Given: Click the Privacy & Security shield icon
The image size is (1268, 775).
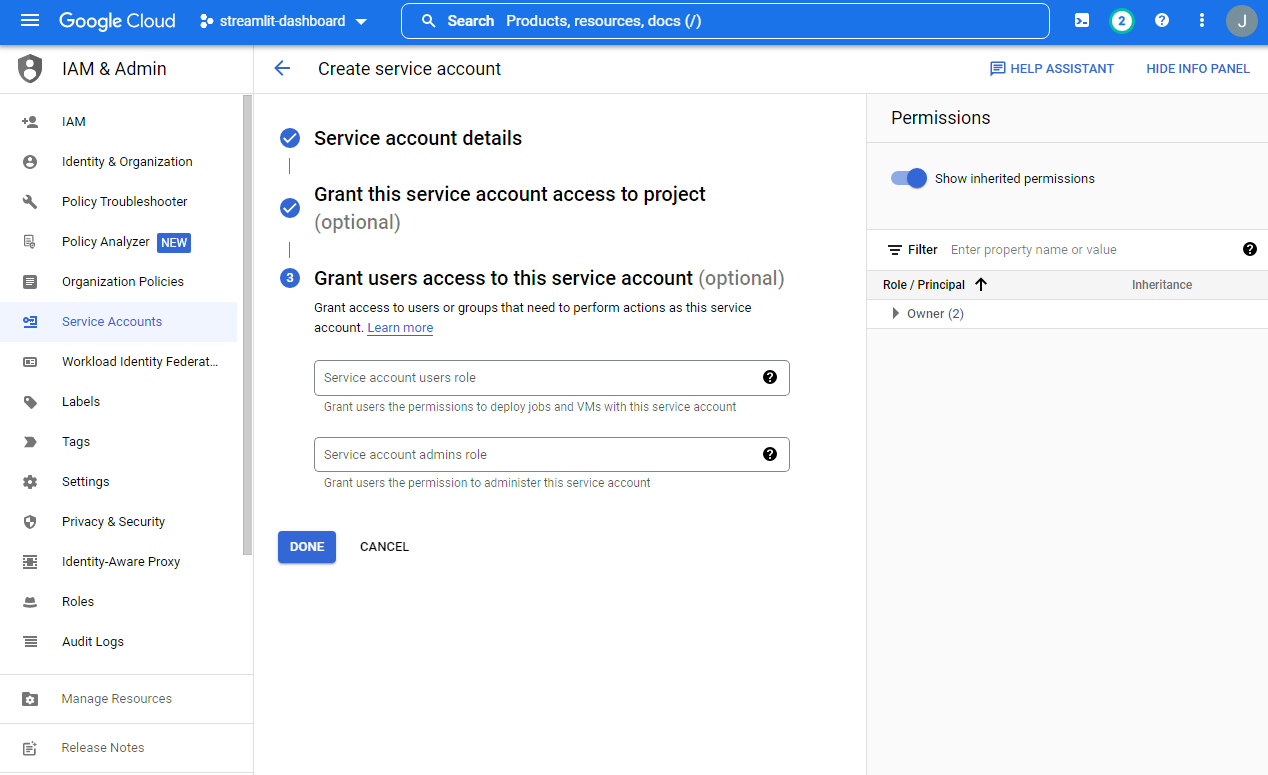Looking at the screenshot, I should pos(30,522).
